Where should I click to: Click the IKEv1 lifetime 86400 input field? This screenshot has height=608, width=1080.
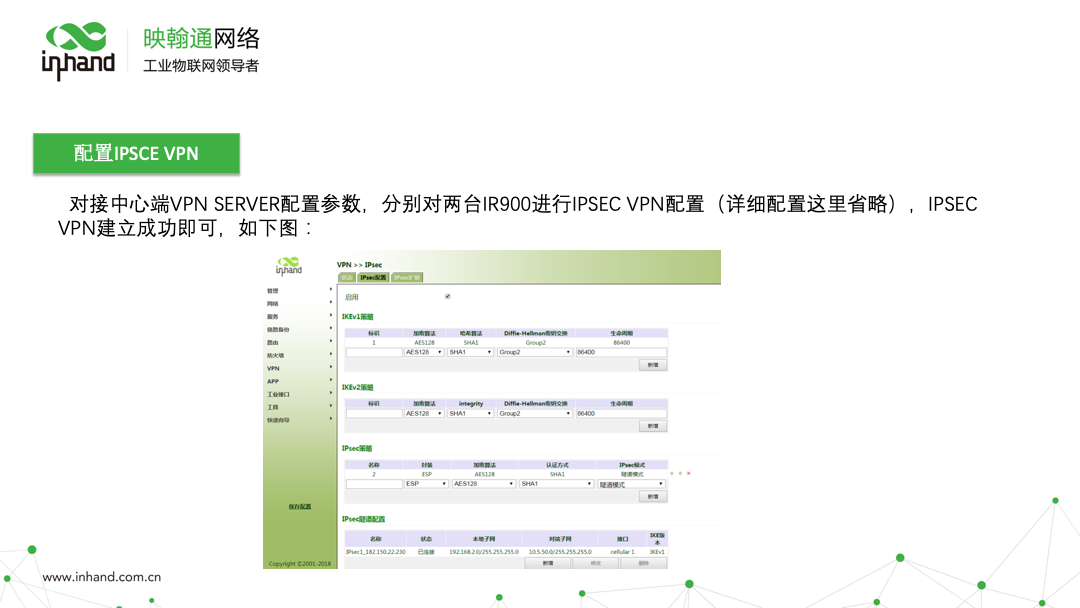click(620, 352)
